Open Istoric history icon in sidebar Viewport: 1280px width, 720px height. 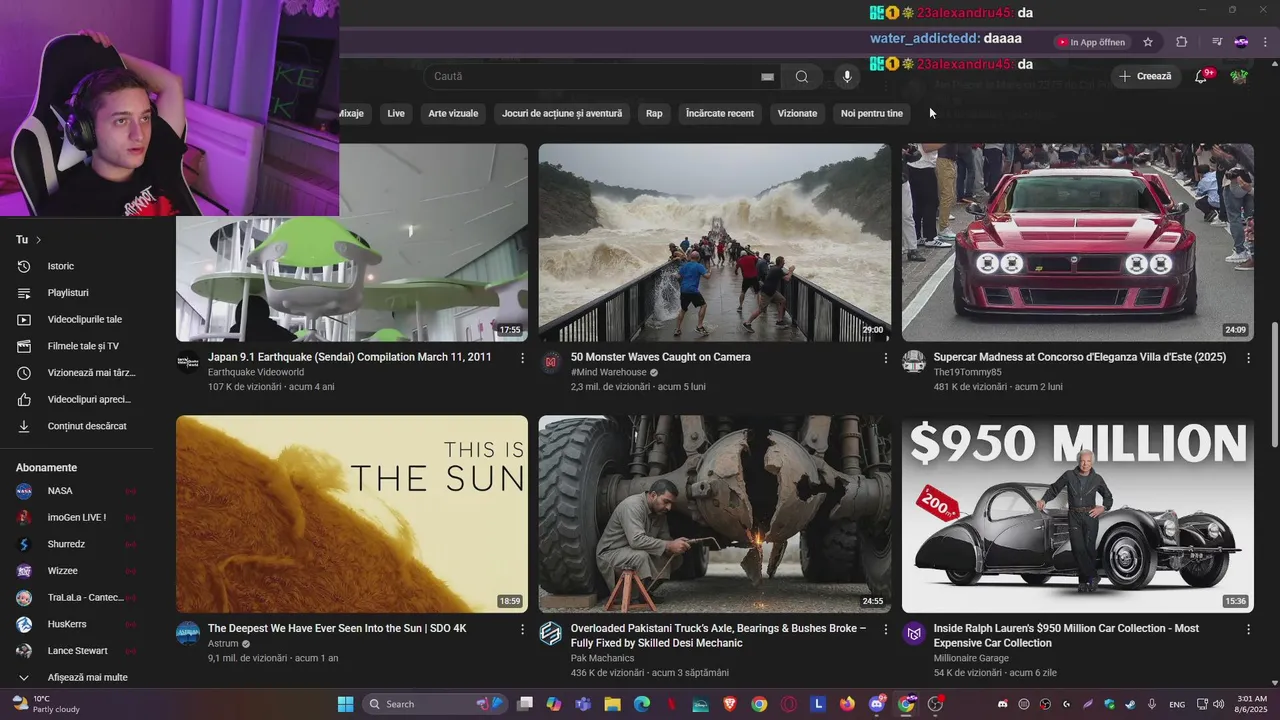click(x=24, y=266)
